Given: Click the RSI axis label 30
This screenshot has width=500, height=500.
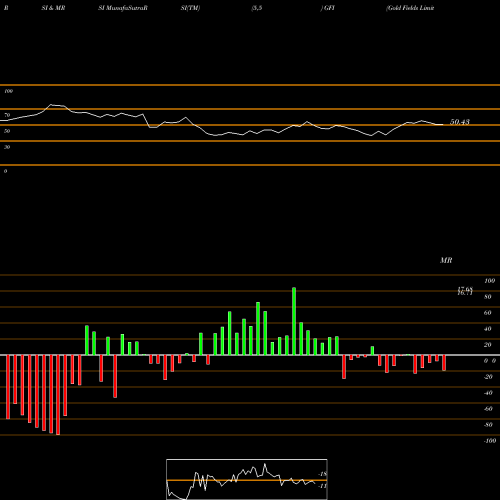Looking at the screenshot, I should point(7,147).
